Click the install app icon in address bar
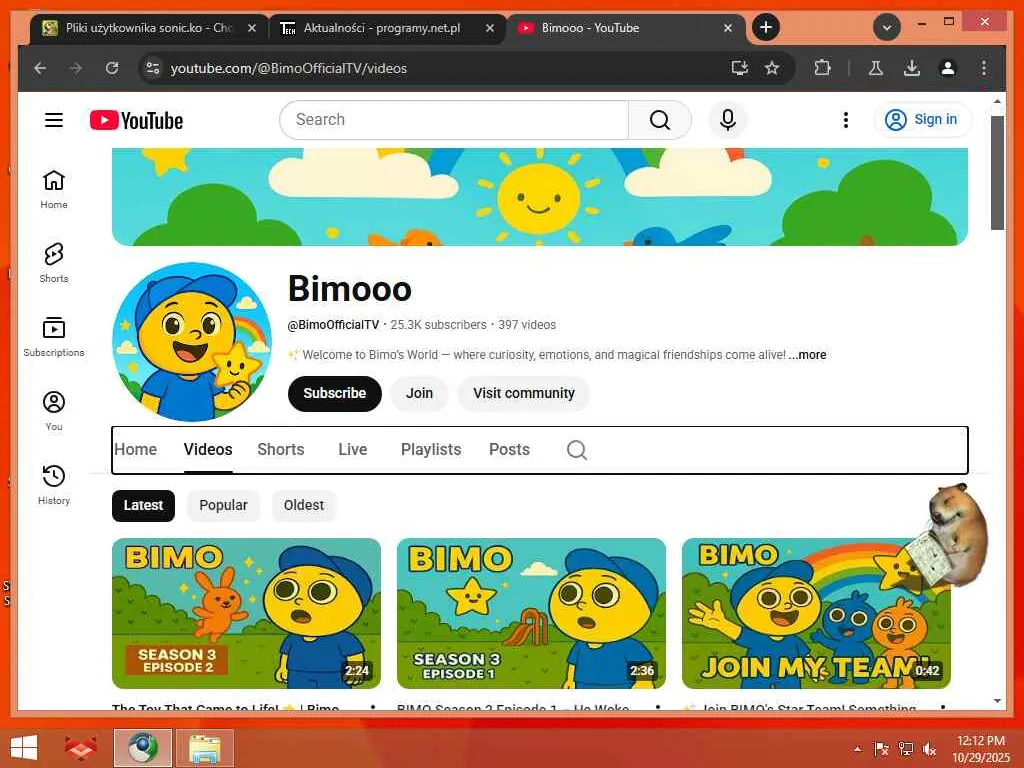Screen dimensions: 1024x768 click(739, 68)
